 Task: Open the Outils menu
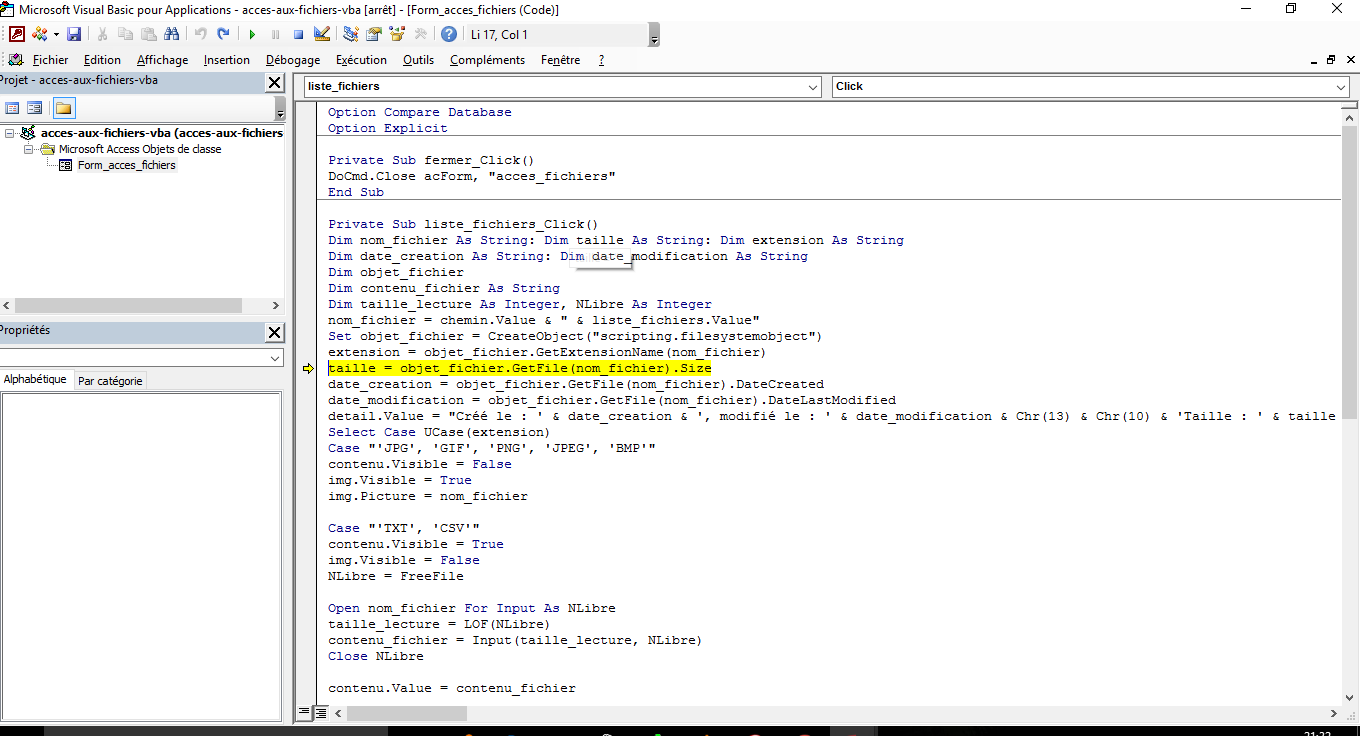coord(418,60)
